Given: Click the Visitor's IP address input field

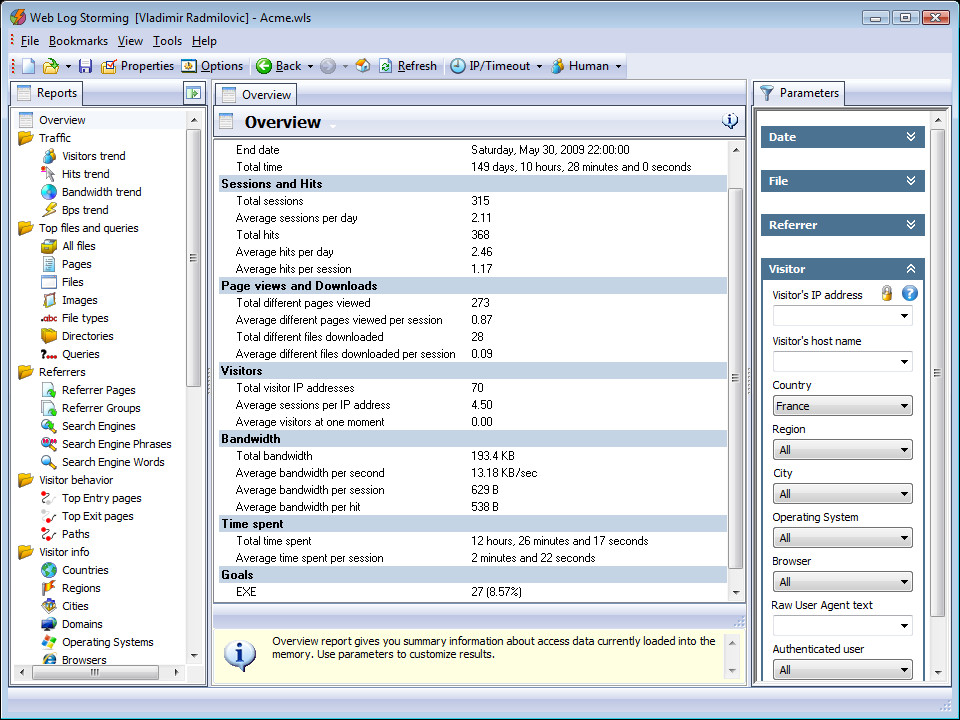Looking at the screenshot, I should point(842,317).
